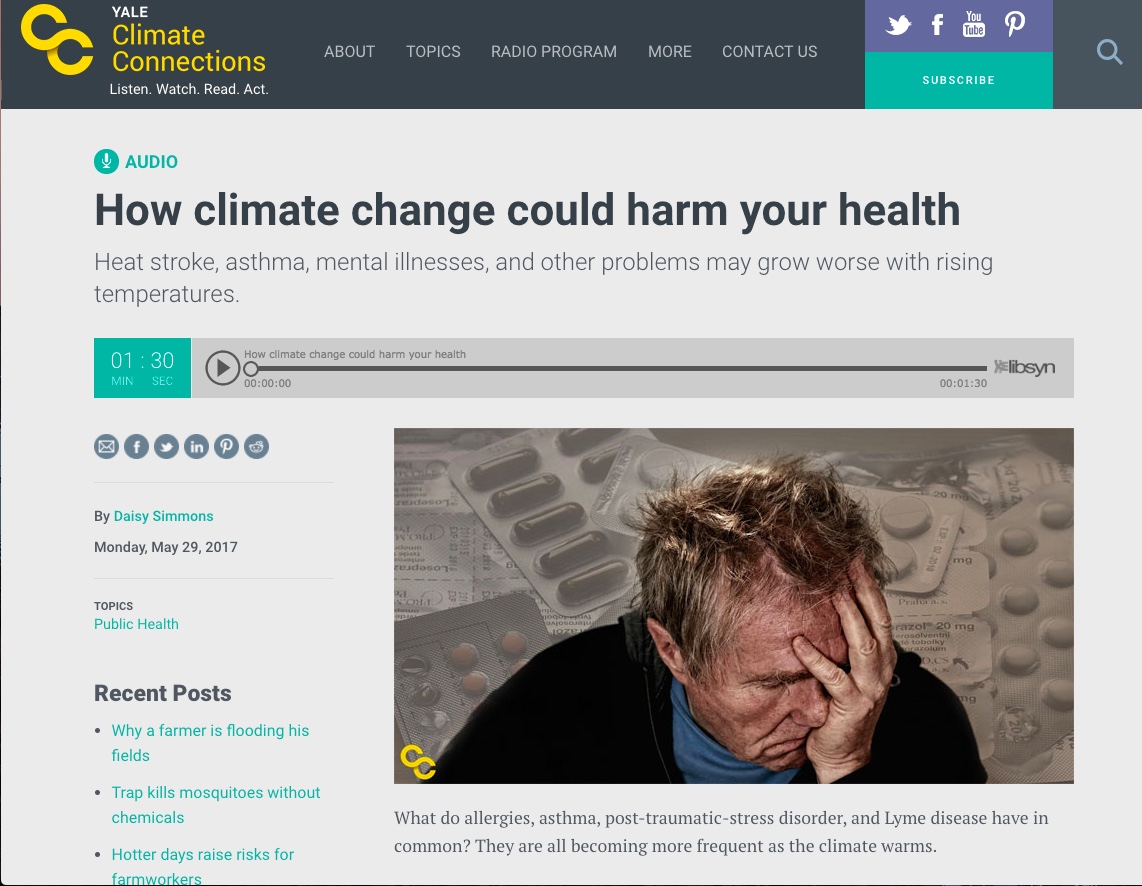Open the Public Health topic link
Viewport: 1142px width, 886px height.
click(136, 624)
